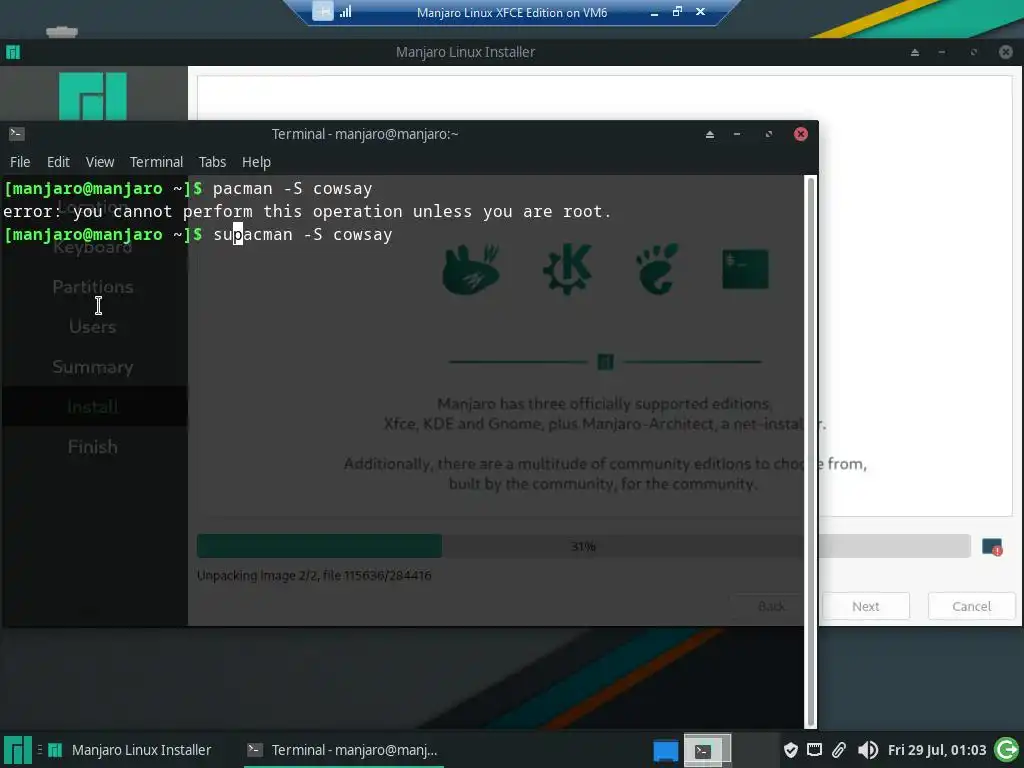This screenshot has height=768, width=1024.
Task: Click the pin icon on VM toolbar
Action: coord(323,11)
